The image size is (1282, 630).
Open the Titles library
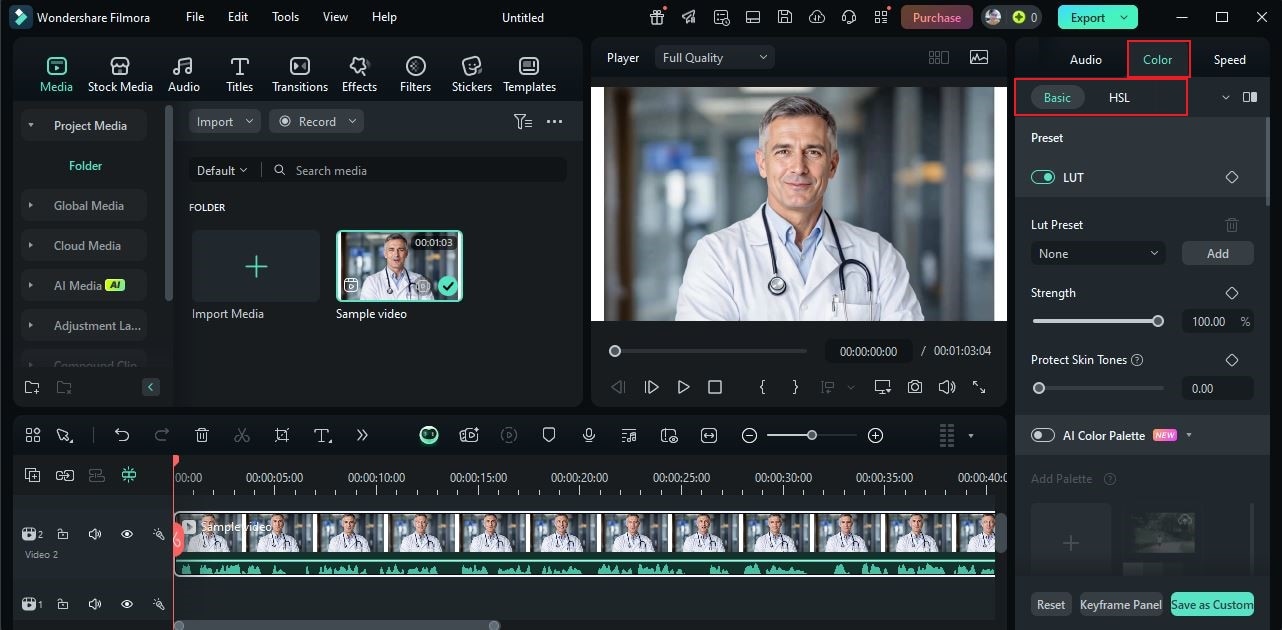pyautogui.click(x=239, y=74)
